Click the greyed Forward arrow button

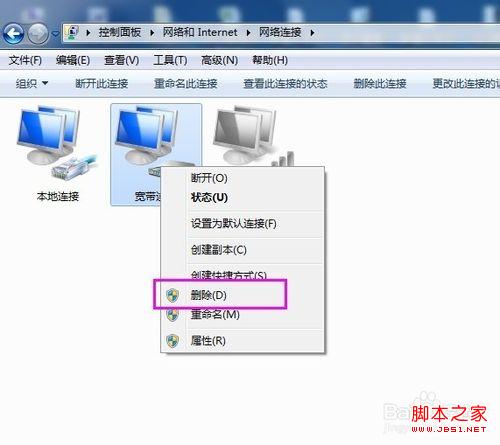pos(38,33)
